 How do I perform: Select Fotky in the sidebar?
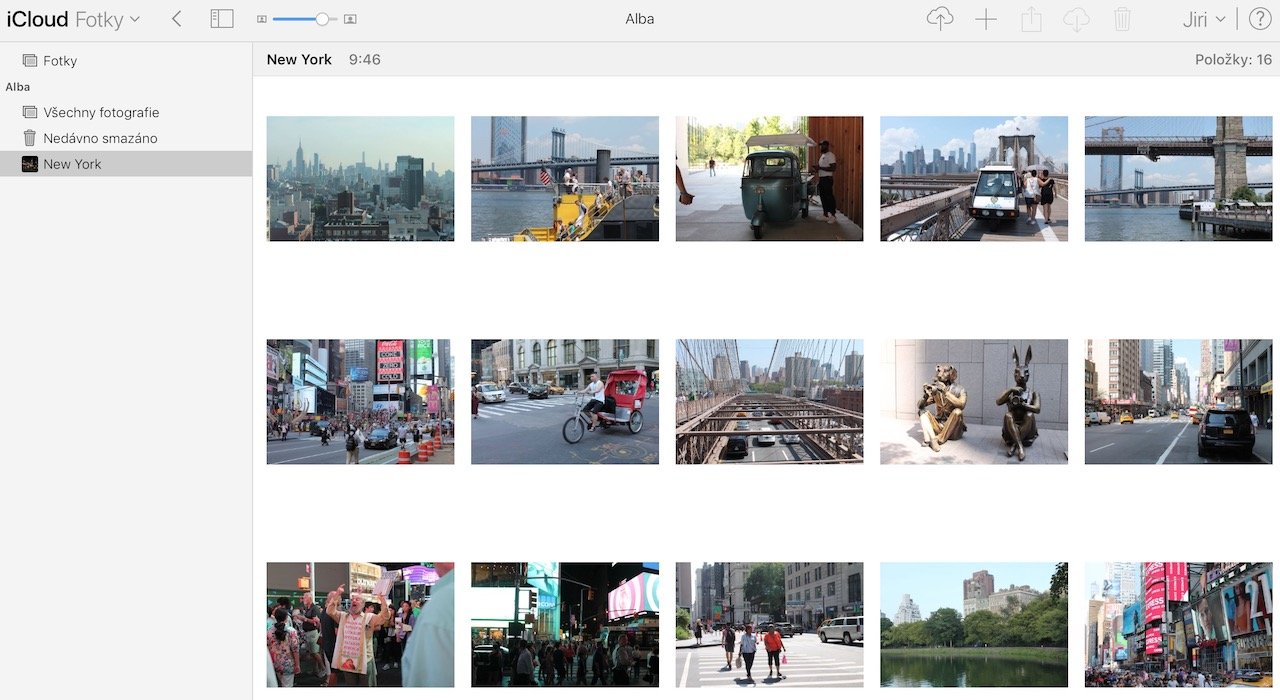(126, 61)
